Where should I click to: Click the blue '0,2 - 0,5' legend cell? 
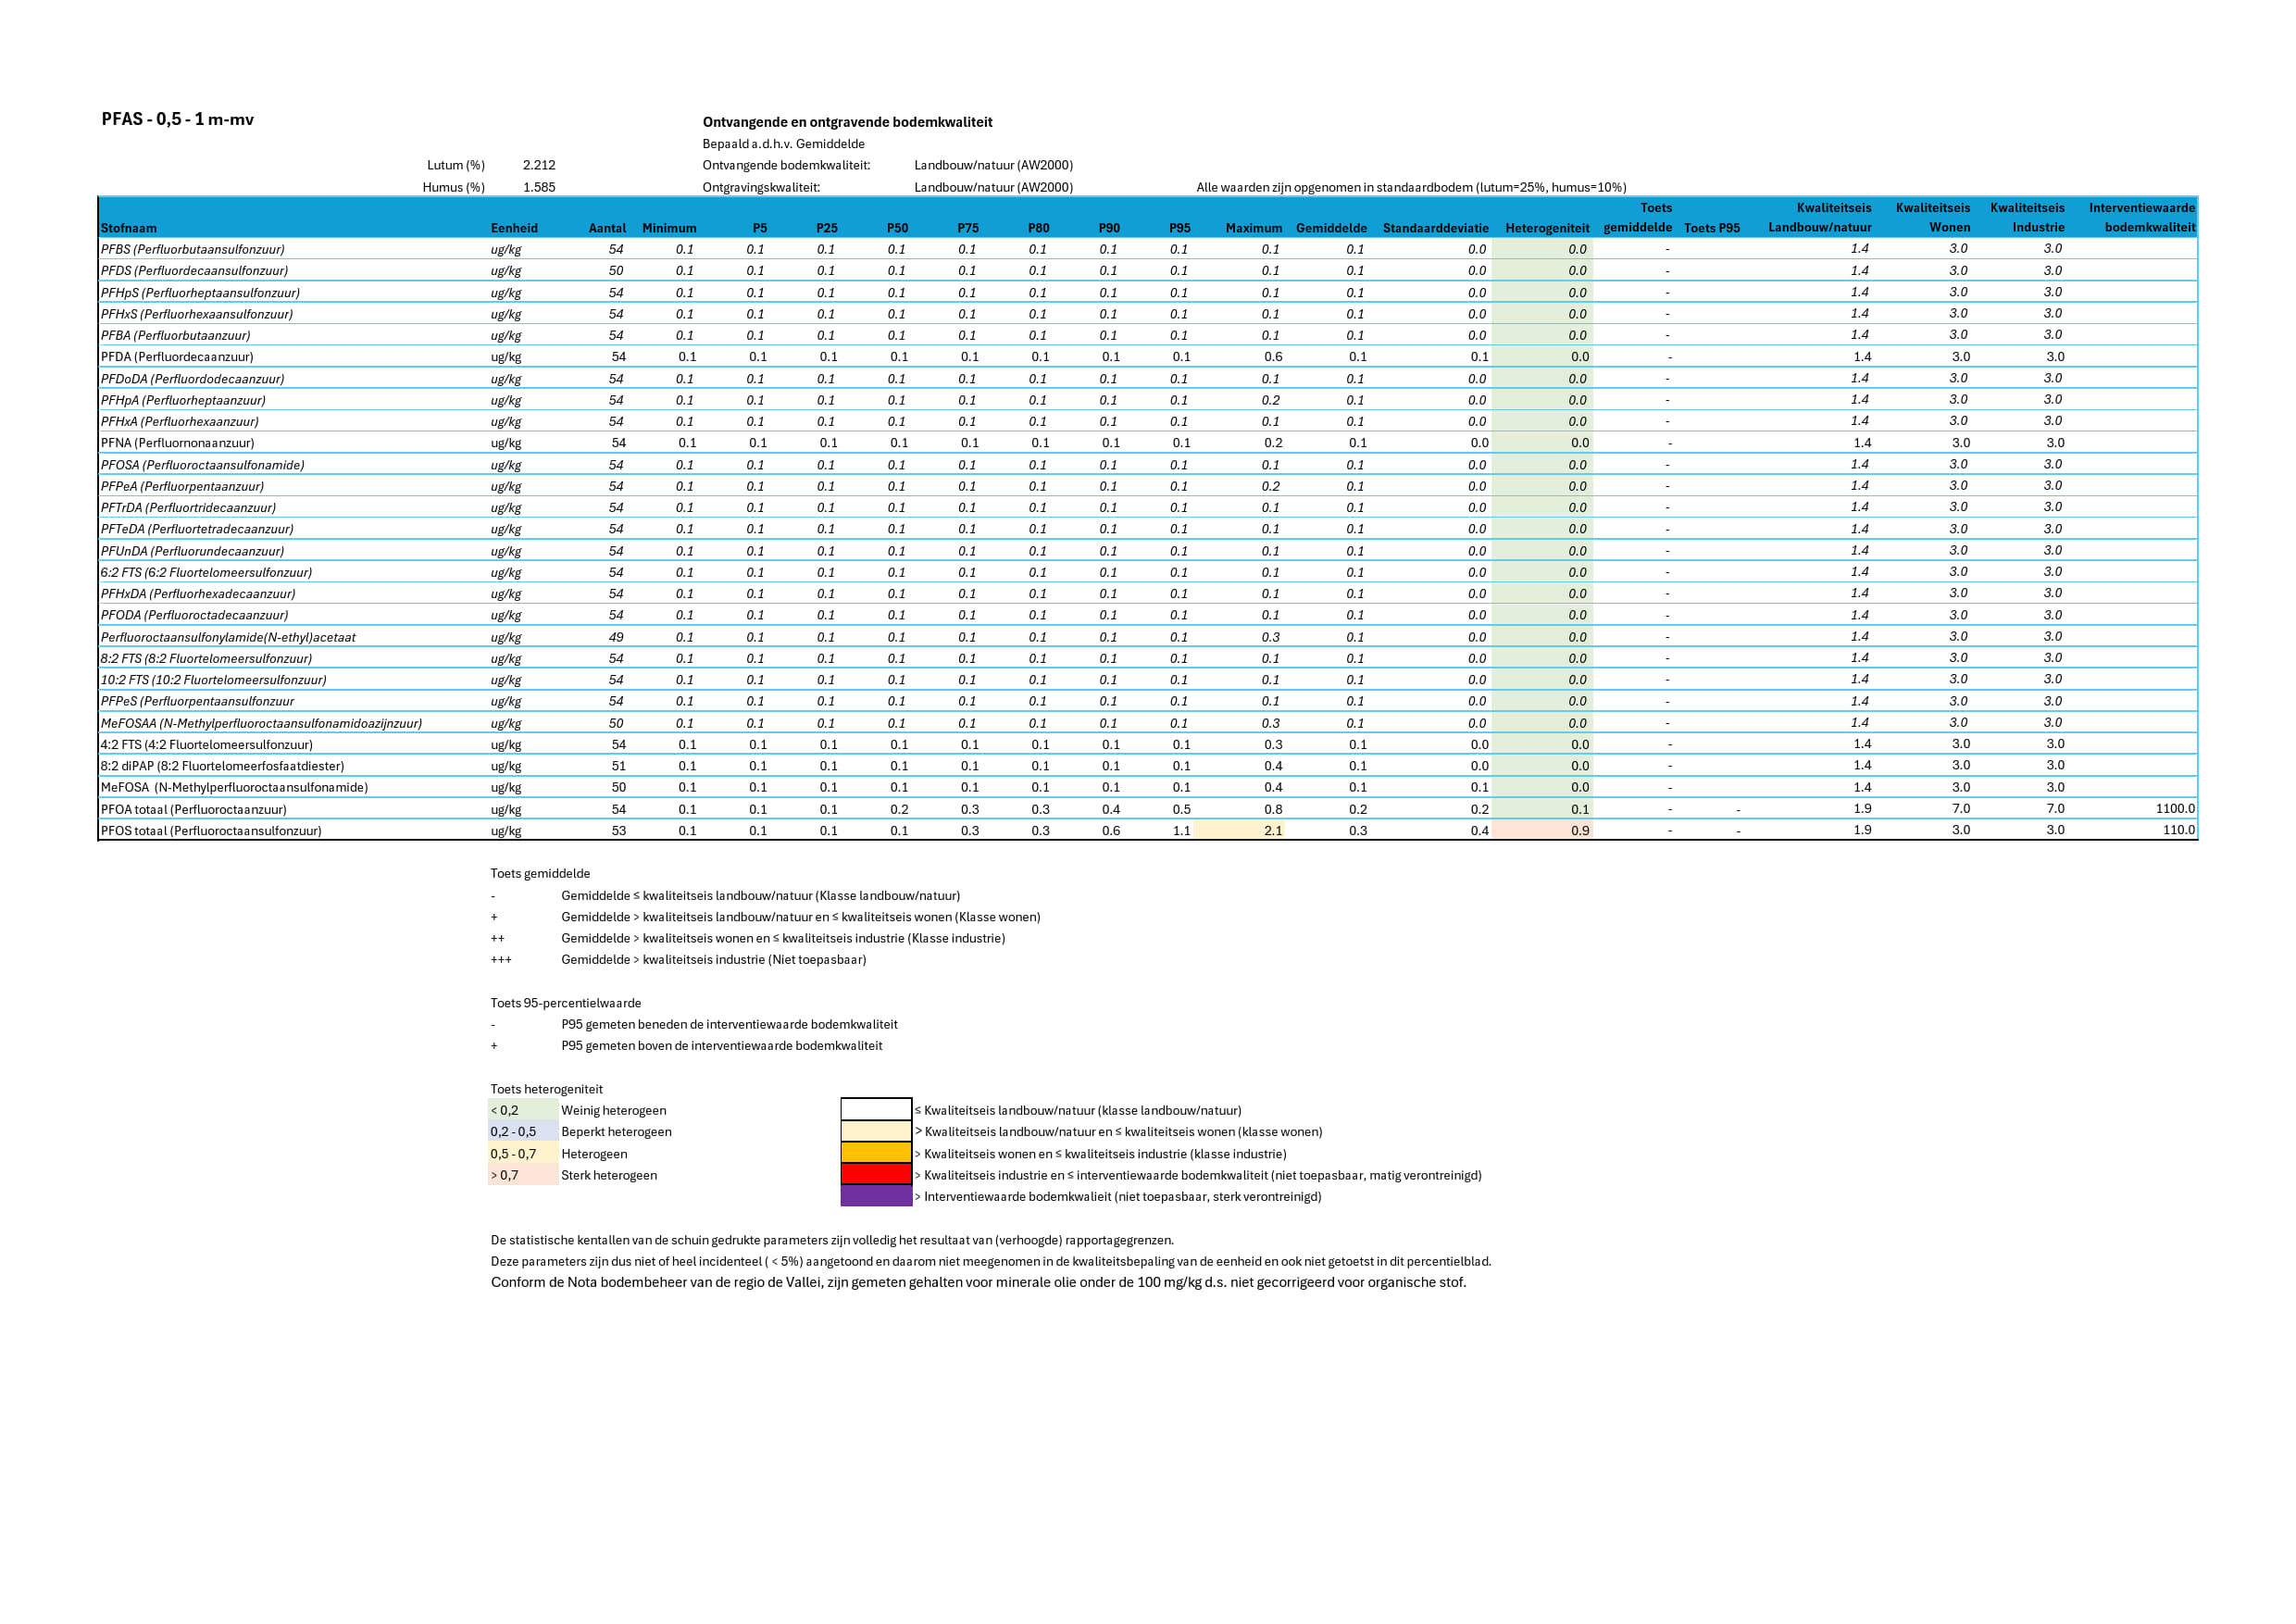(522, 1132)
